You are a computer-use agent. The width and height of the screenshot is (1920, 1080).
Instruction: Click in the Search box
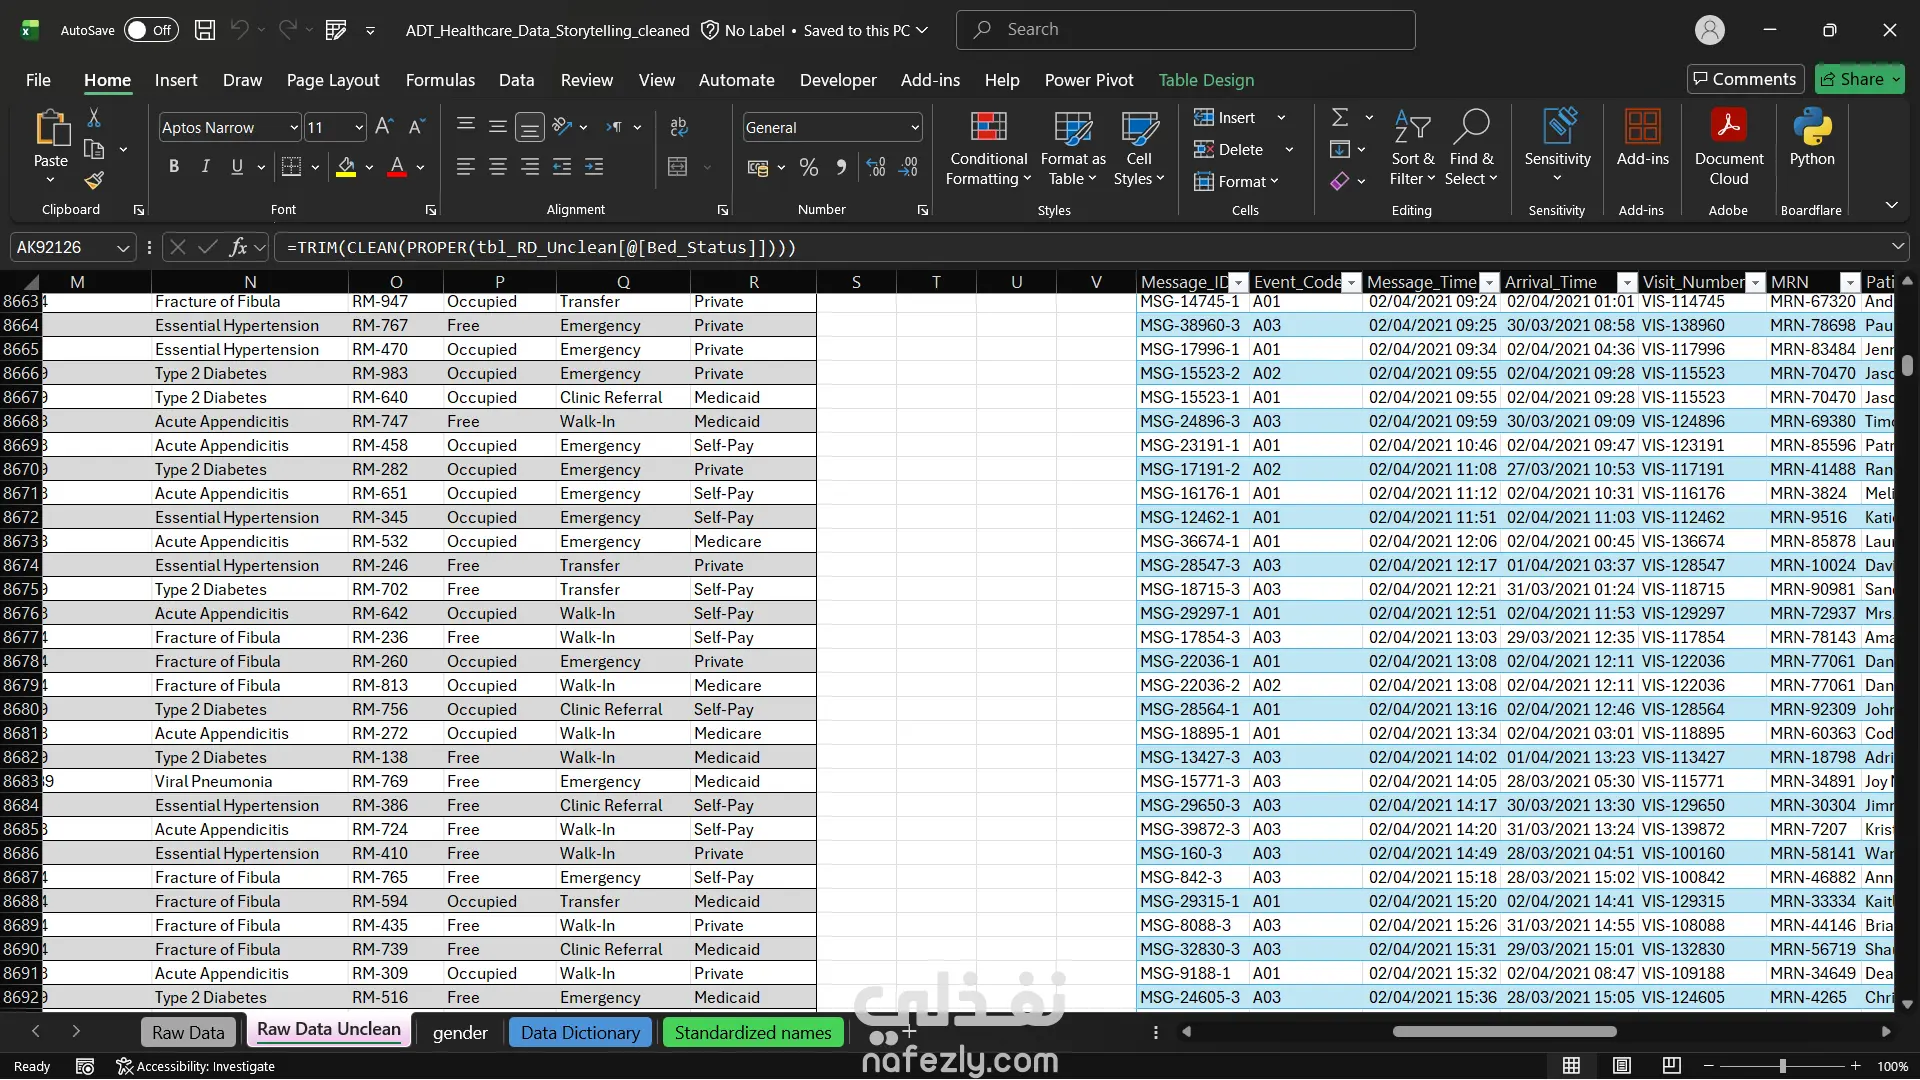[1186, 30]
